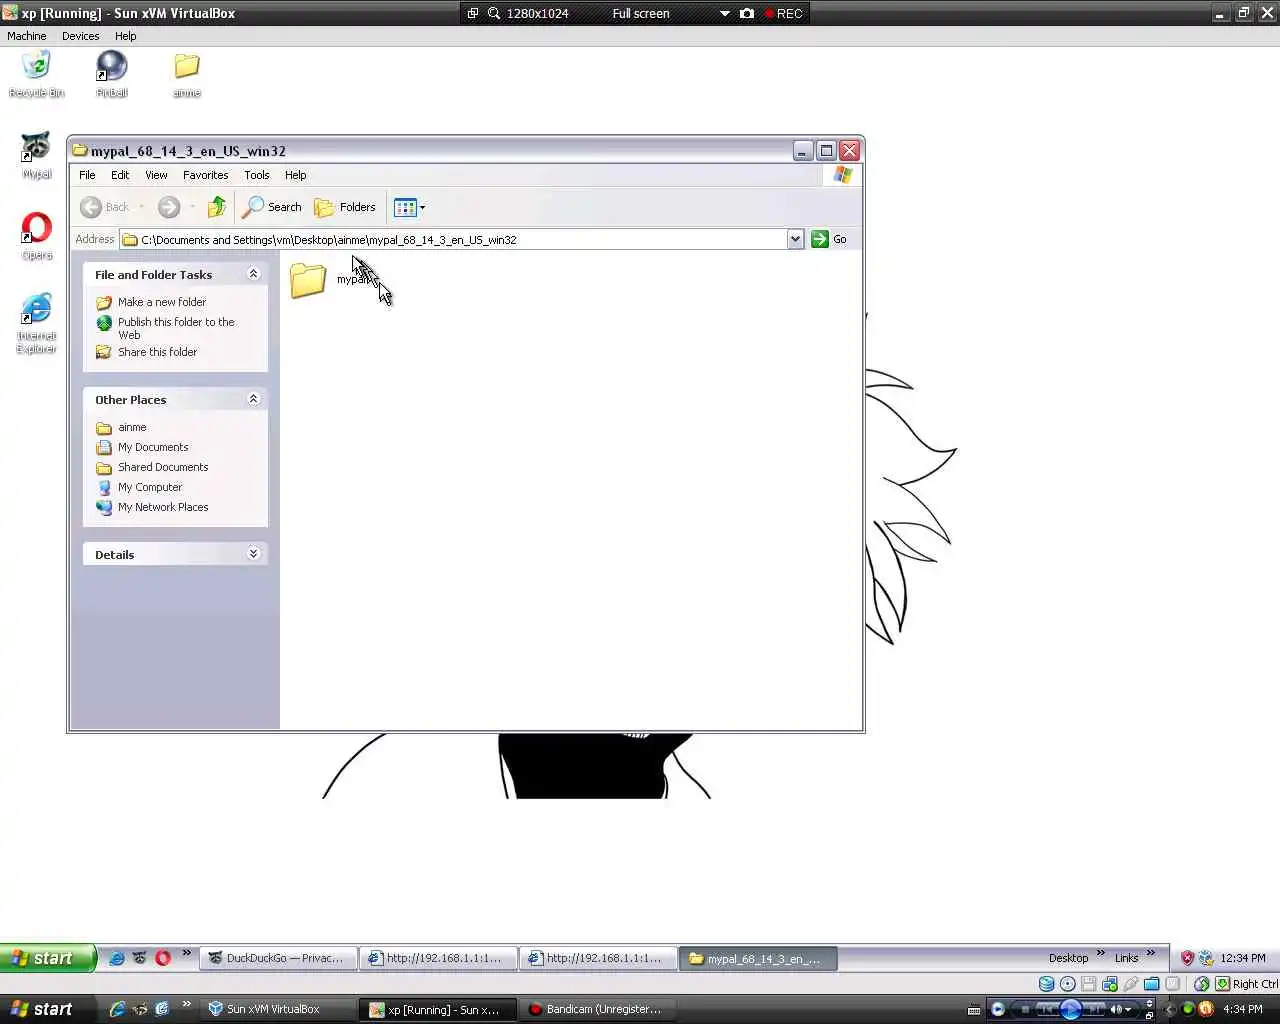Open the Edit menu in Explorer
Screen dimensions: 1280x1024
(x=120, y=175)
